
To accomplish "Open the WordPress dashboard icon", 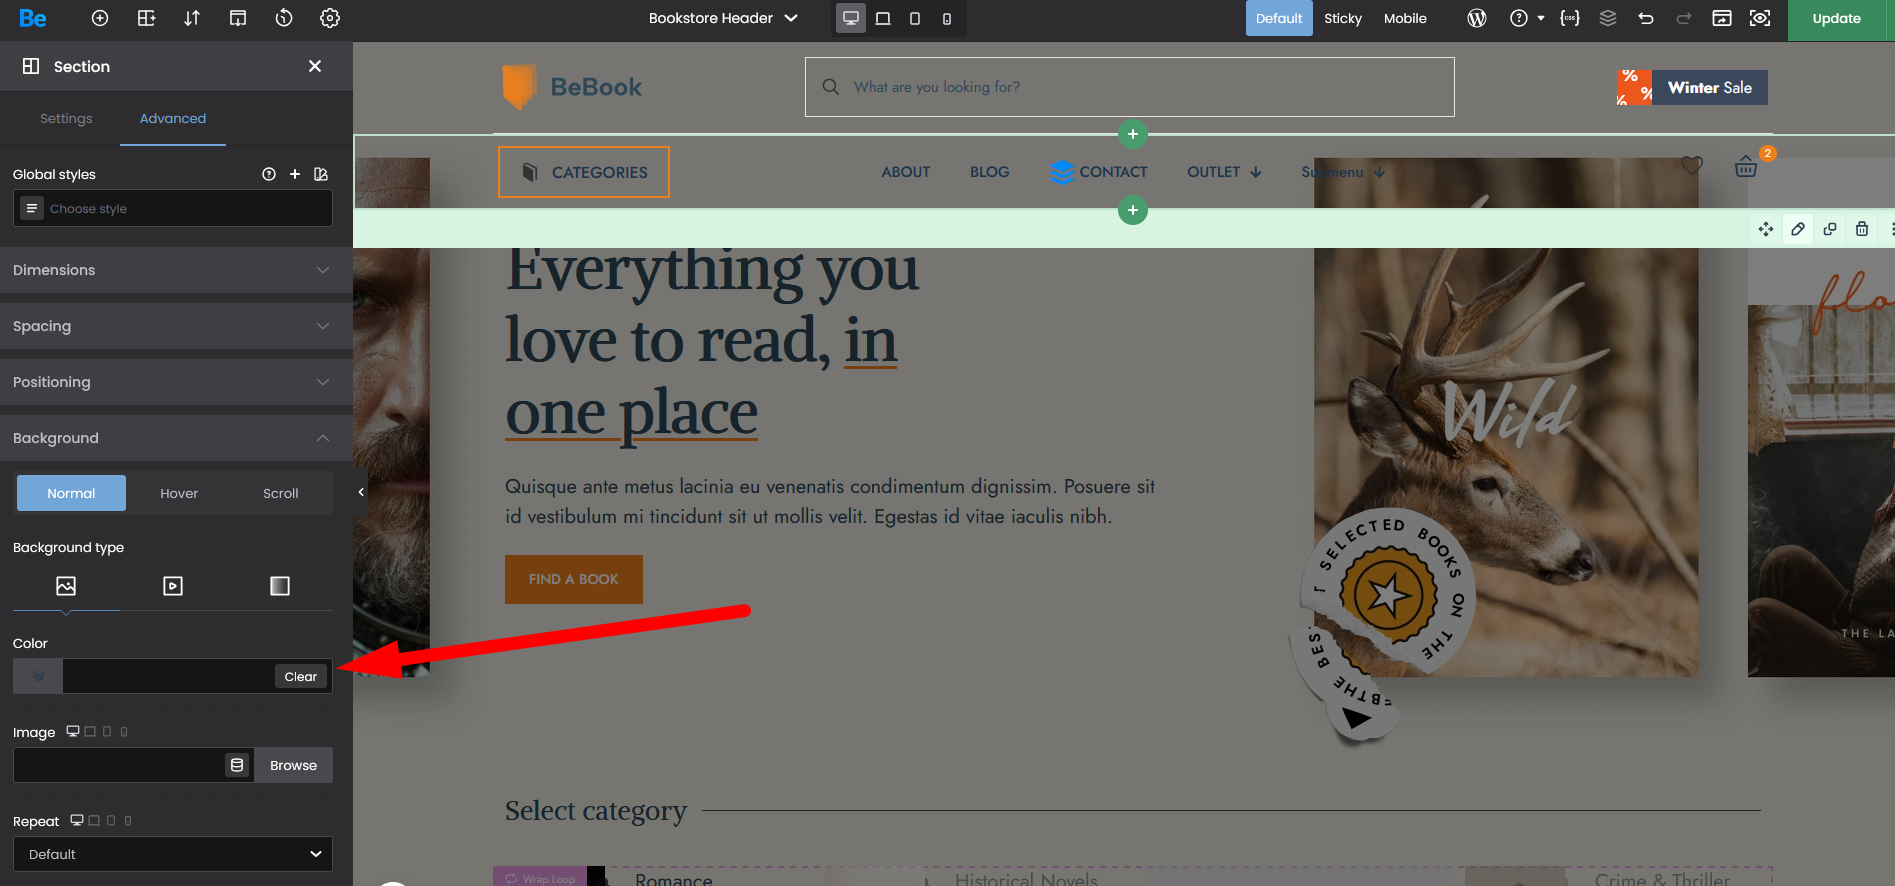I will pyautogui.click(x=1476, y=18).
